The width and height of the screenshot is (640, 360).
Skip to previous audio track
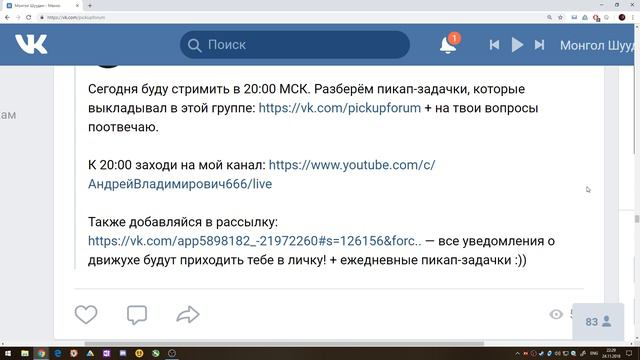coord(494,44)
